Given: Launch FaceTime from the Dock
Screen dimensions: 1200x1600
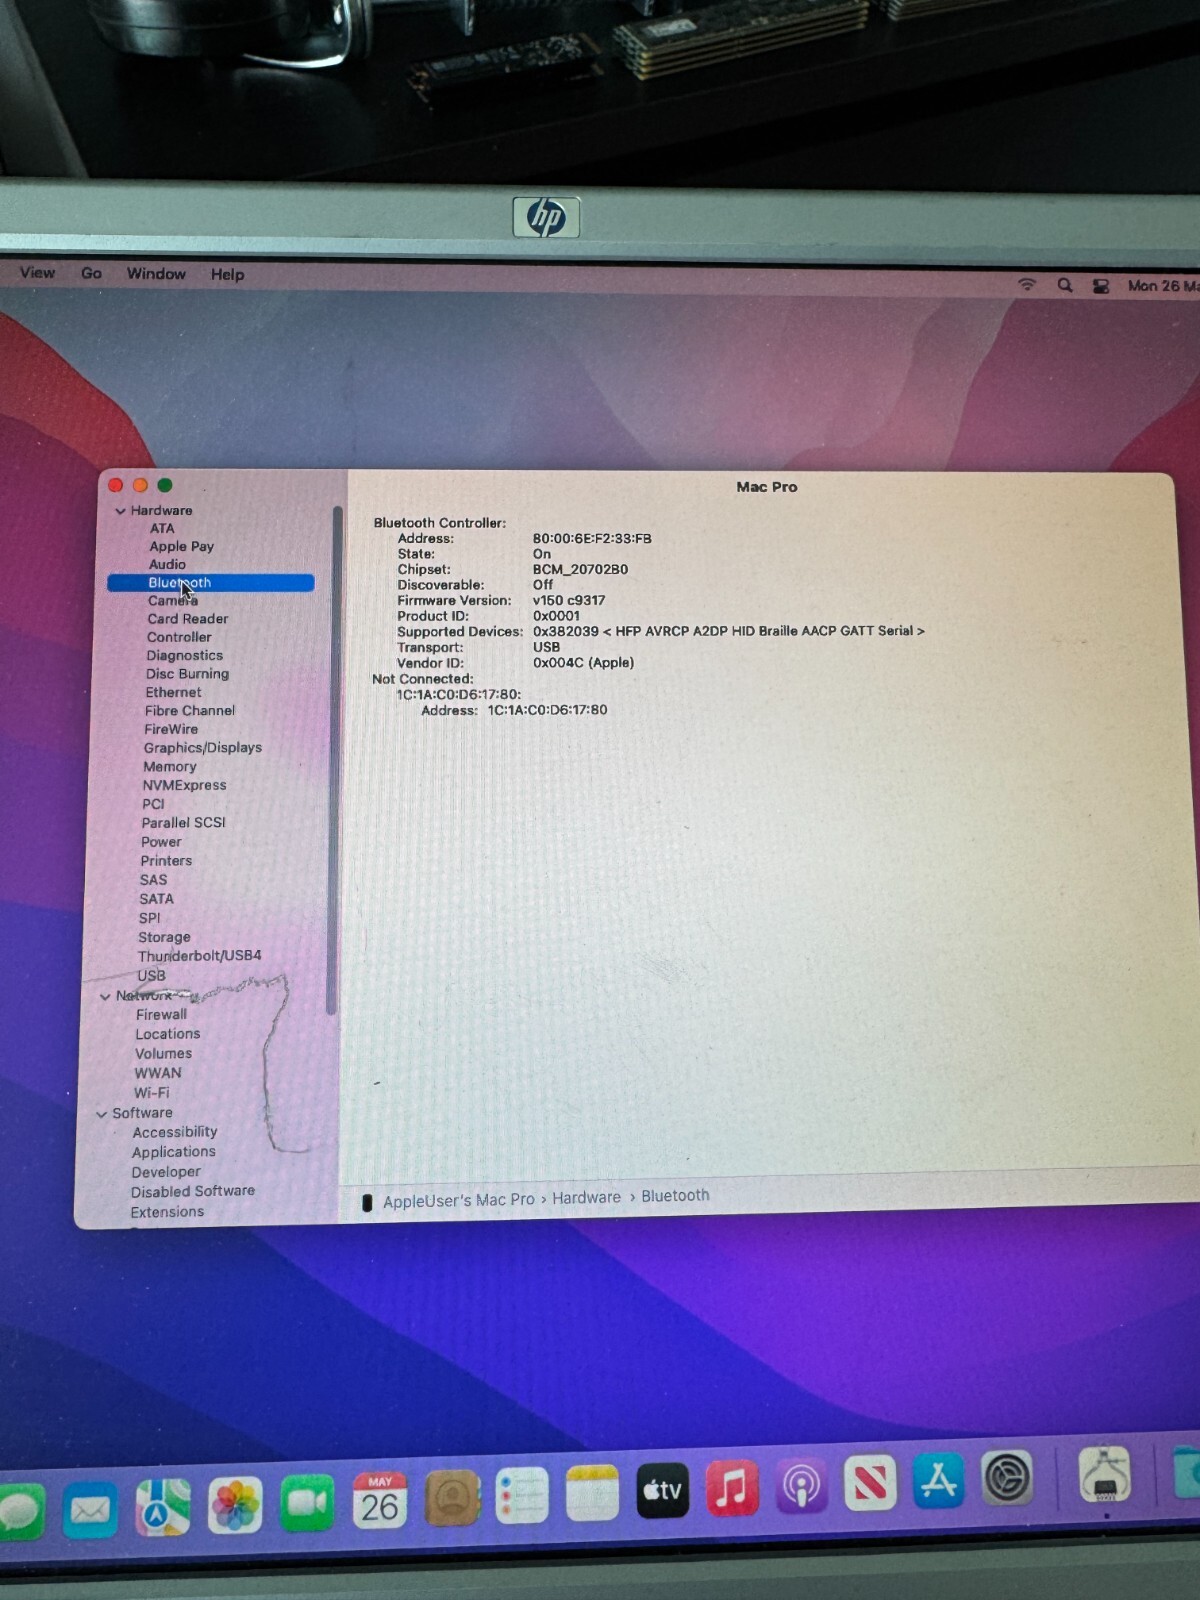Looking at the screenshot, I should (307, 1503).
